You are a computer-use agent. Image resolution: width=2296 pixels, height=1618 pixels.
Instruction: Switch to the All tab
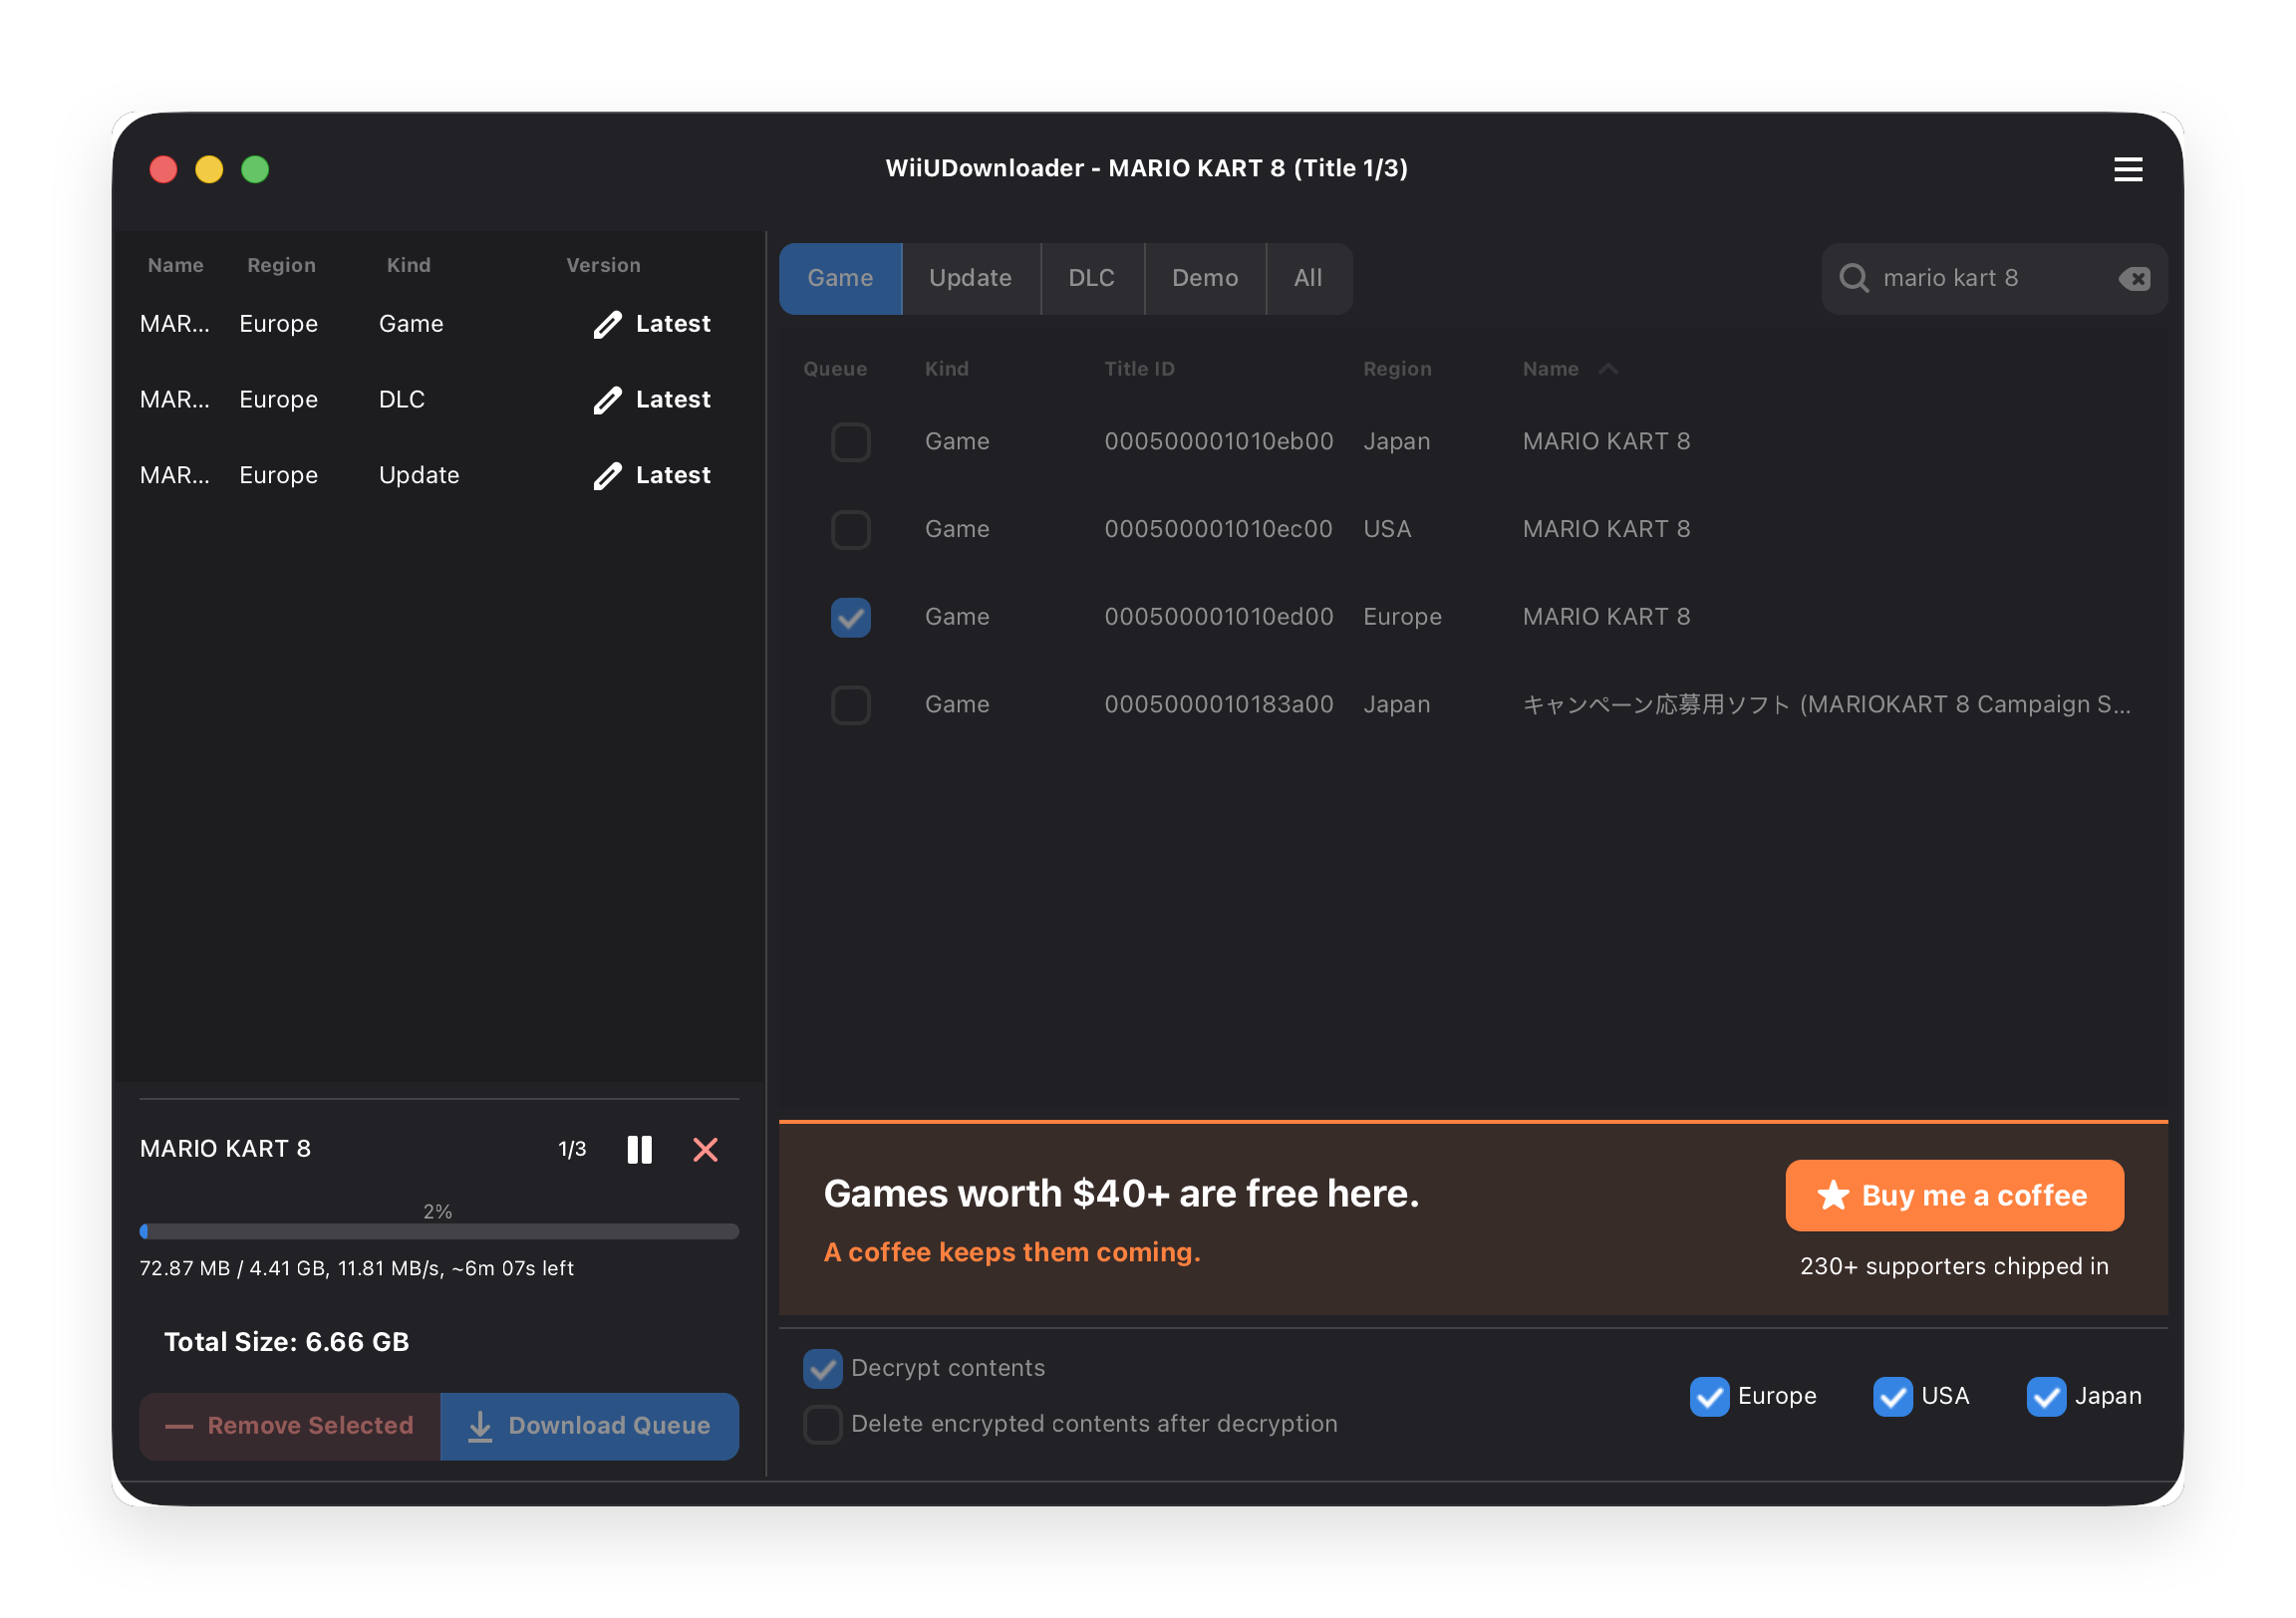1308,278
